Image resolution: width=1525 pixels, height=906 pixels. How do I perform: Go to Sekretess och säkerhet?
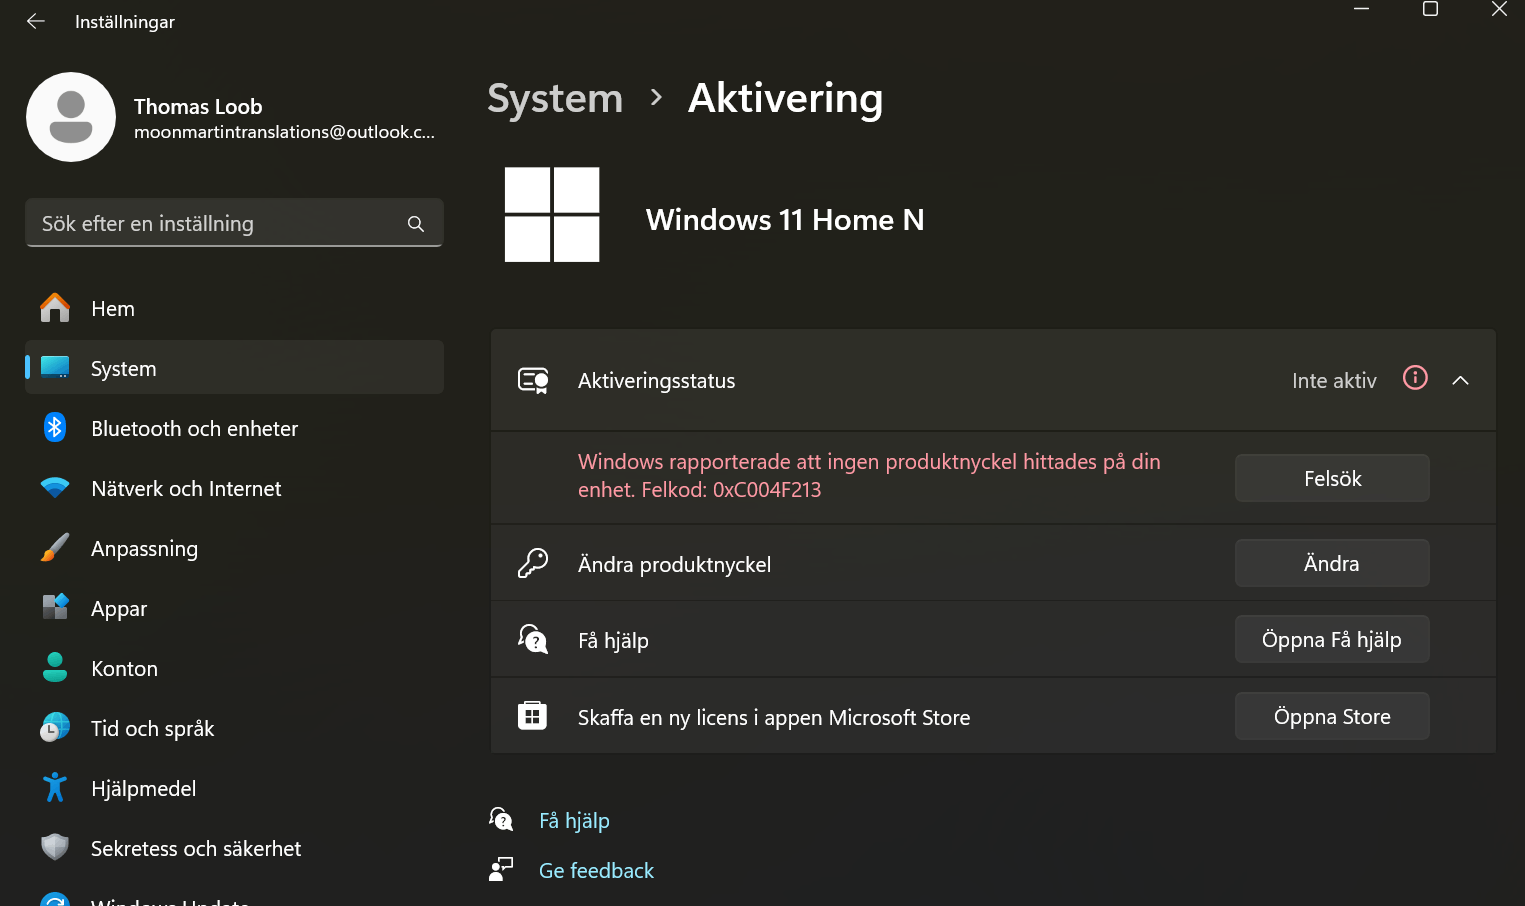pyautogui.click(x=234, y=848)
